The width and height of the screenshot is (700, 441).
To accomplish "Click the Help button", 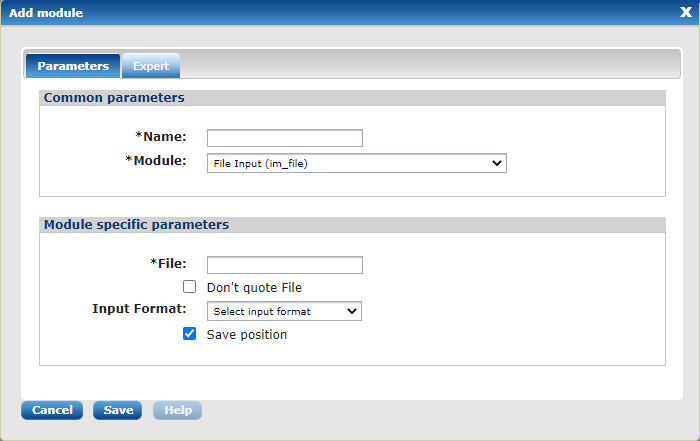I will point(177,410).
